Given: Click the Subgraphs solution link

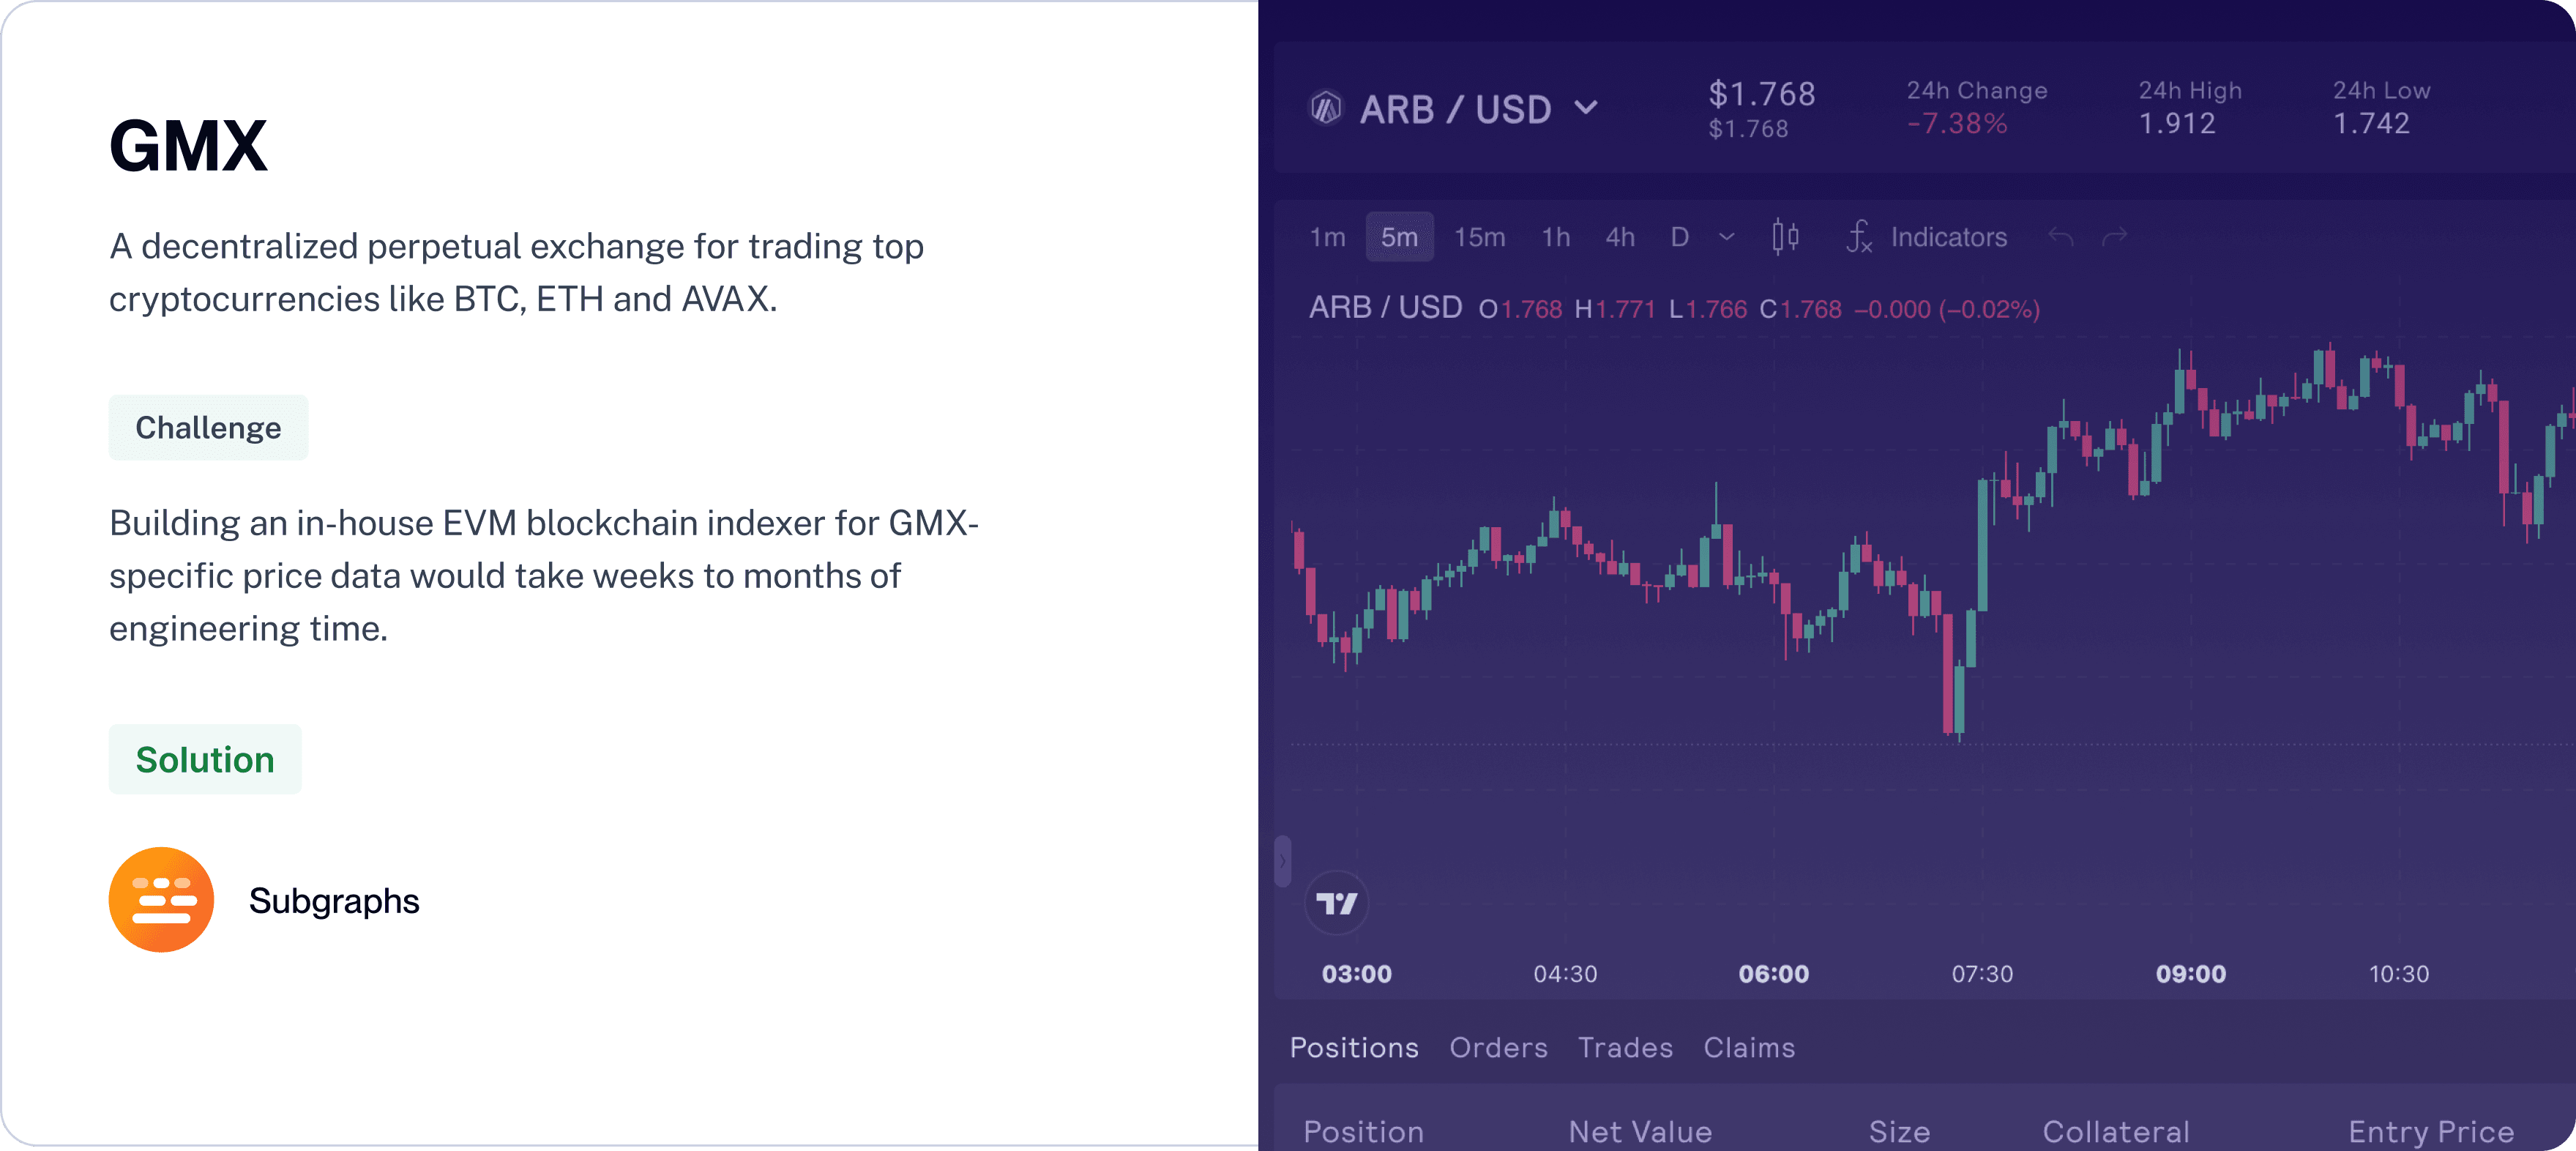Looking at the screenshot, I should 334,901.
